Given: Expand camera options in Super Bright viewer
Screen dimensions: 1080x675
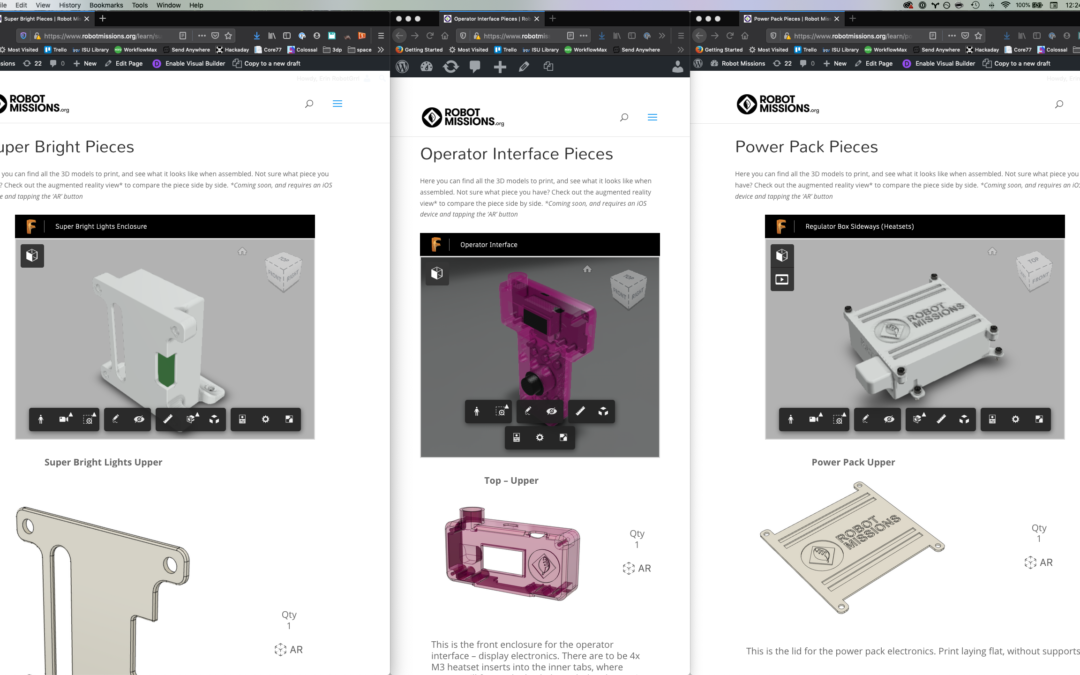Looking at the screenshot, I should pos(70,415).
